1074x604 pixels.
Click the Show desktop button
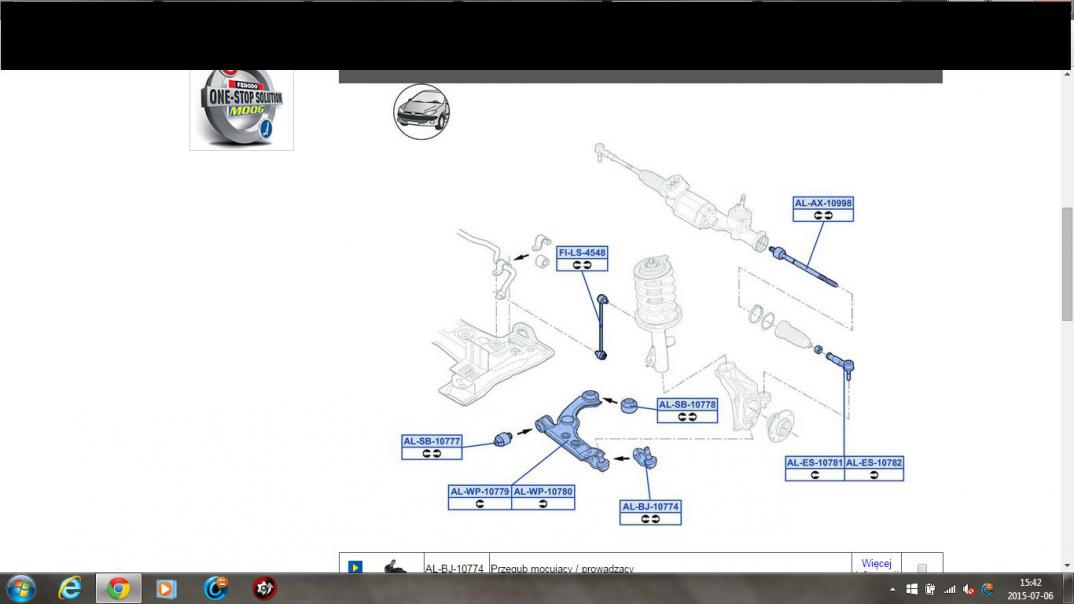click(x=1069, y=589)
